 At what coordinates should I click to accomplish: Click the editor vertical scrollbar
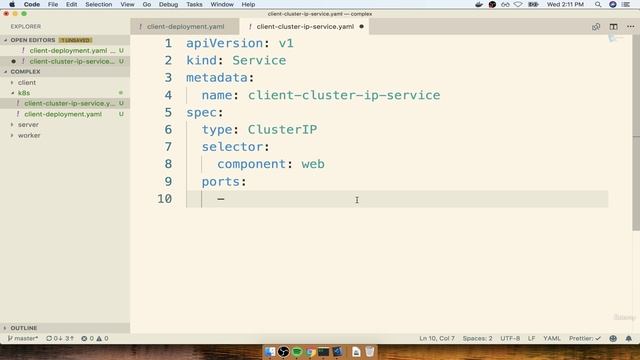coord(636,133)
